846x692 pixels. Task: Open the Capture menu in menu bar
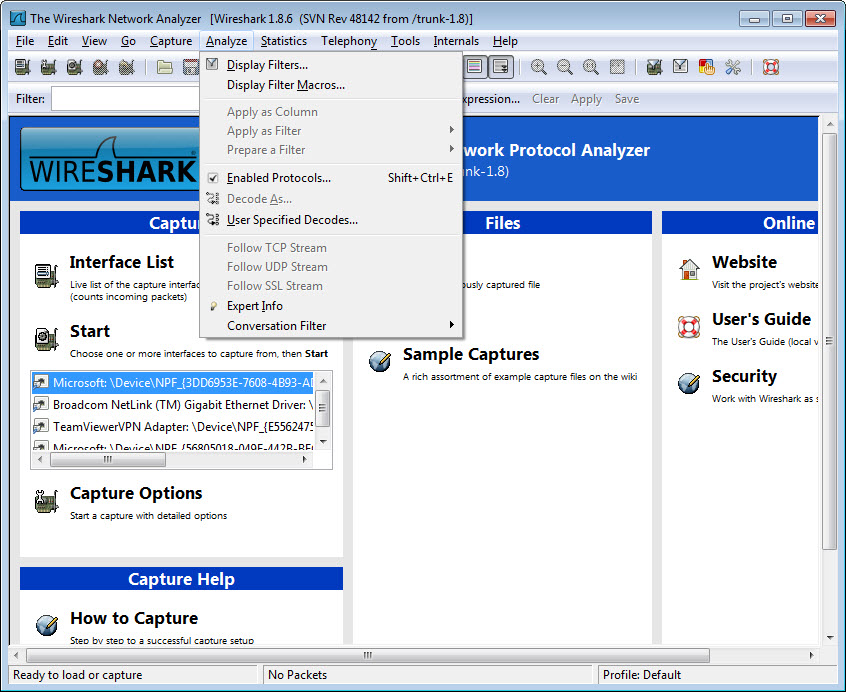point(171,41)
